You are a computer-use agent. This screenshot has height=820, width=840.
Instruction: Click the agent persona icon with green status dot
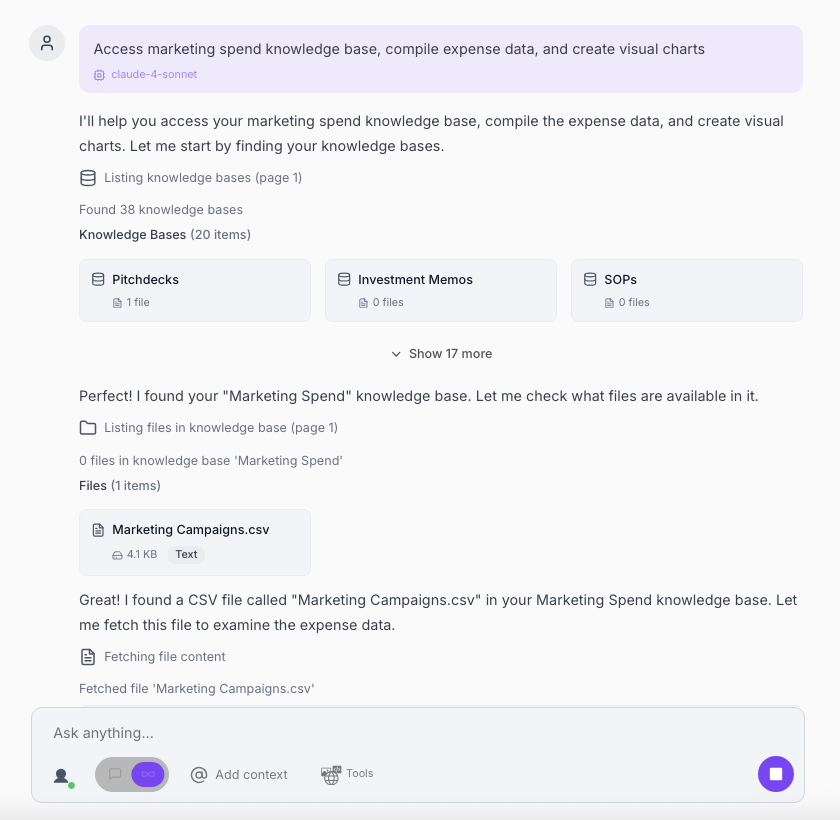tap(62, 775)
